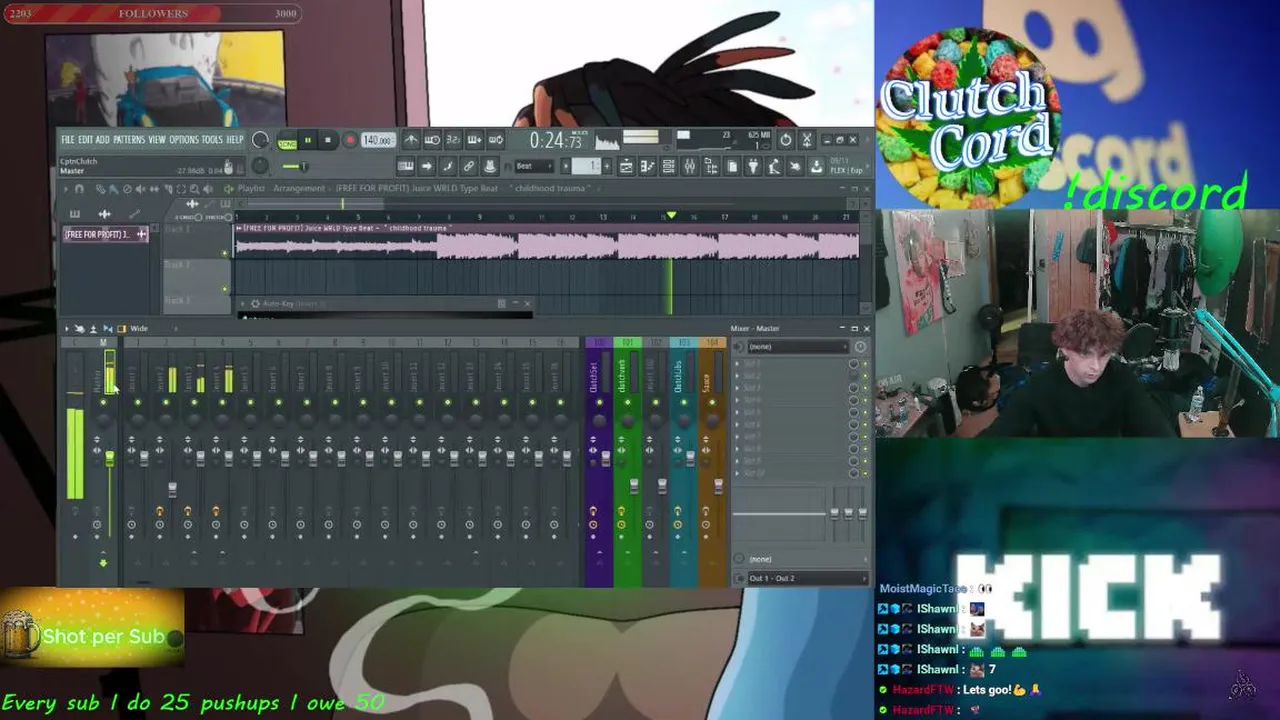Stop playback with the transport stop button
The width and height of the screenshot is (1280, 720).
328,141
